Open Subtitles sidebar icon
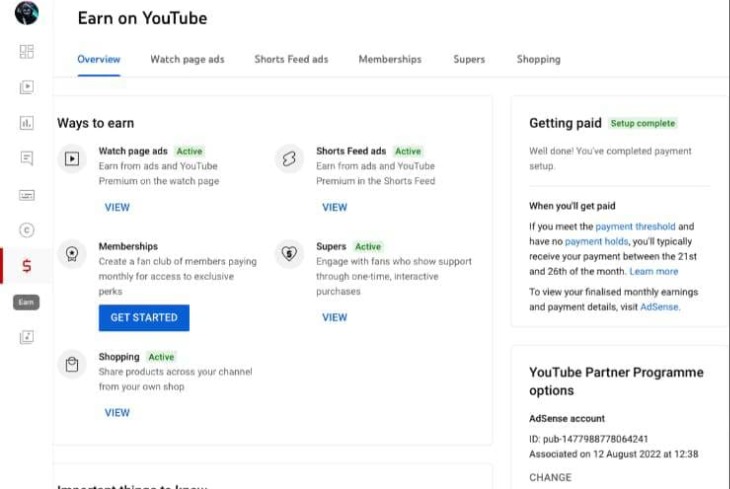 click(x=27, y=195)
